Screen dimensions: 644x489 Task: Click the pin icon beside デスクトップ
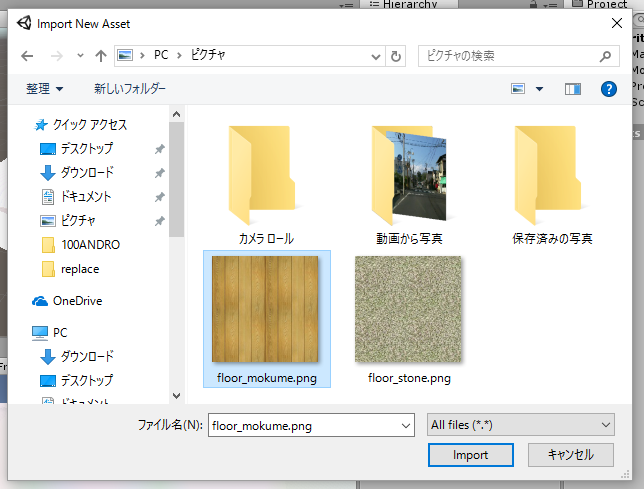coord(159,149)
